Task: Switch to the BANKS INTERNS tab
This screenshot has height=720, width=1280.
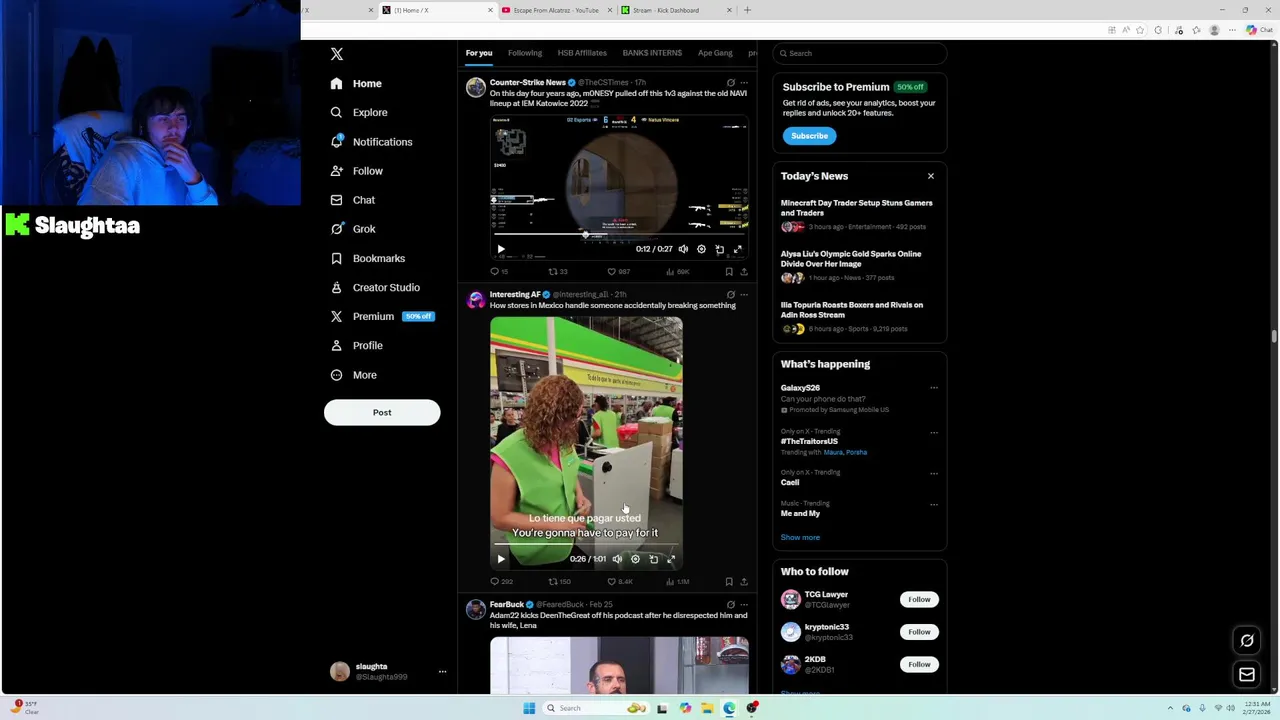Action: coord(652,53)
